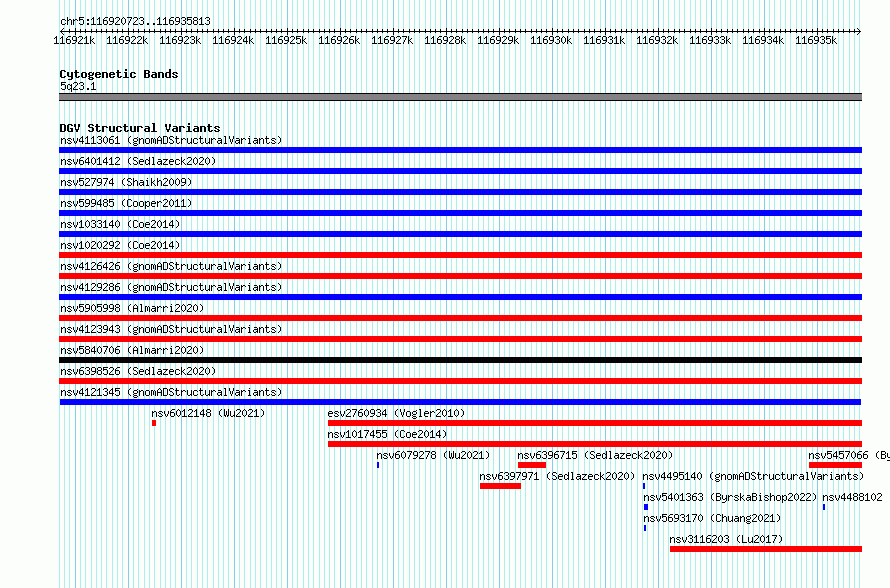Open the nsv5840706 (Almarri2020) label
The width and height of the screenshot is (890, 588).
coord(132,350)
